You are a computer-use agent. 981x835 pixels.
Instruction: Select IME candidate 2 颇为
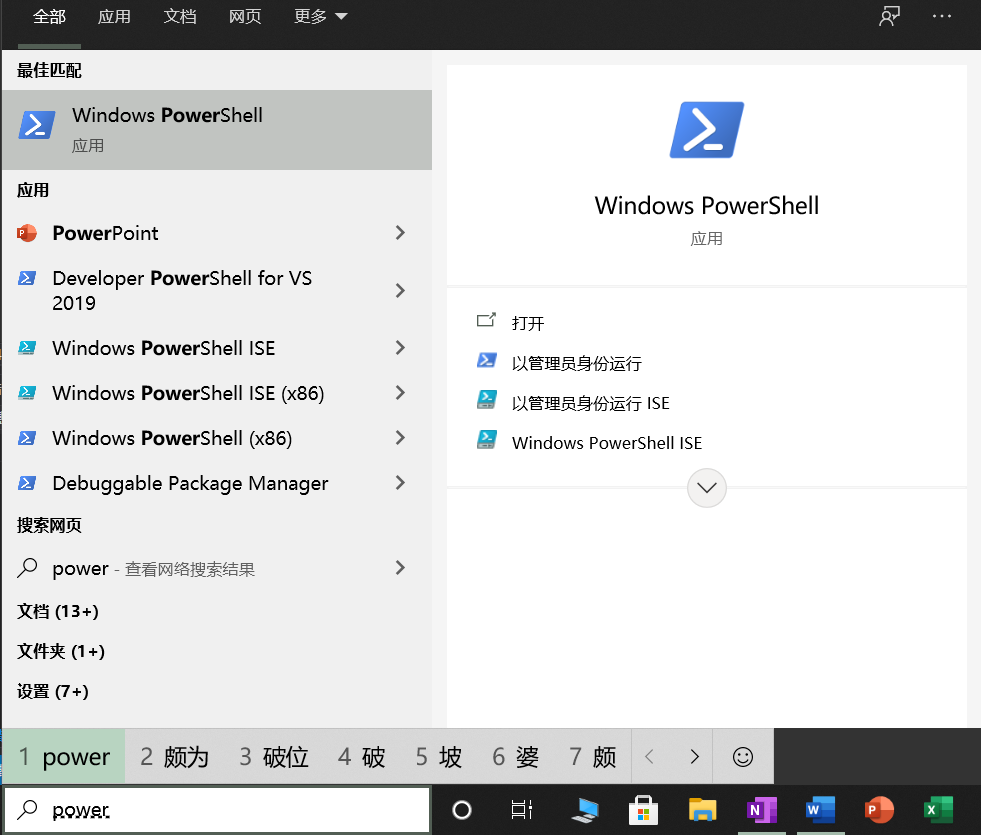pos(174,757)
